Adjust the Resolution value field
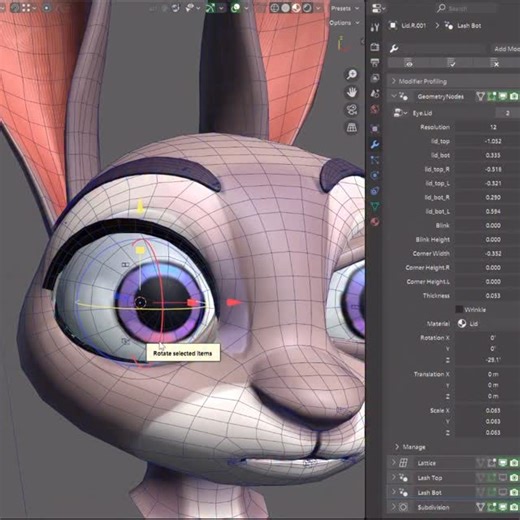Viewport: 520px width, 520px height. (488, 127)
